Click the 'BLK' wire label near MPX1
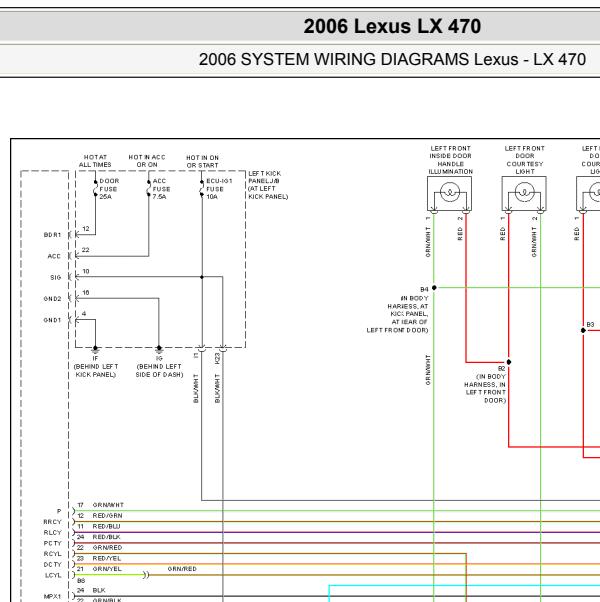 99,590
